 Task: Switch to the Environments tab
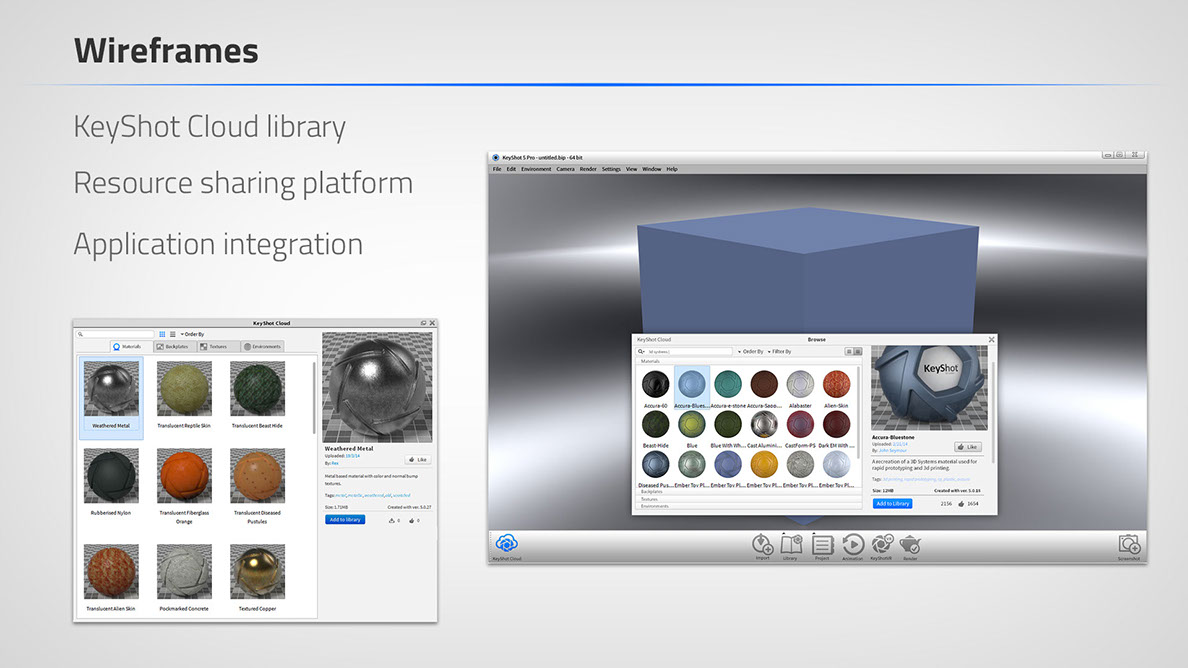point(262,347)
